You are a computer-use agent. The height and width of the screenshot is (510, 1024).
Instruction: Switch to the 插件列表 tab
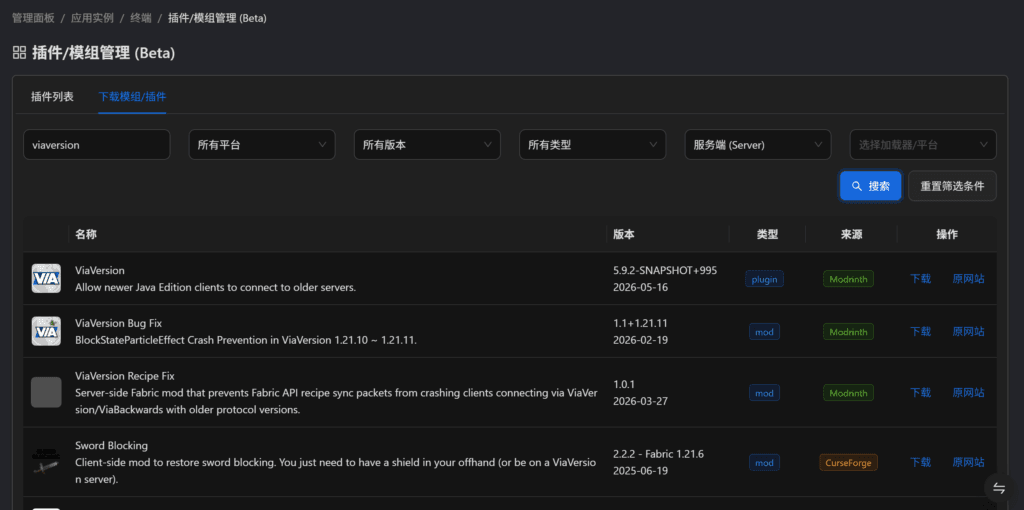click(52, 97)
